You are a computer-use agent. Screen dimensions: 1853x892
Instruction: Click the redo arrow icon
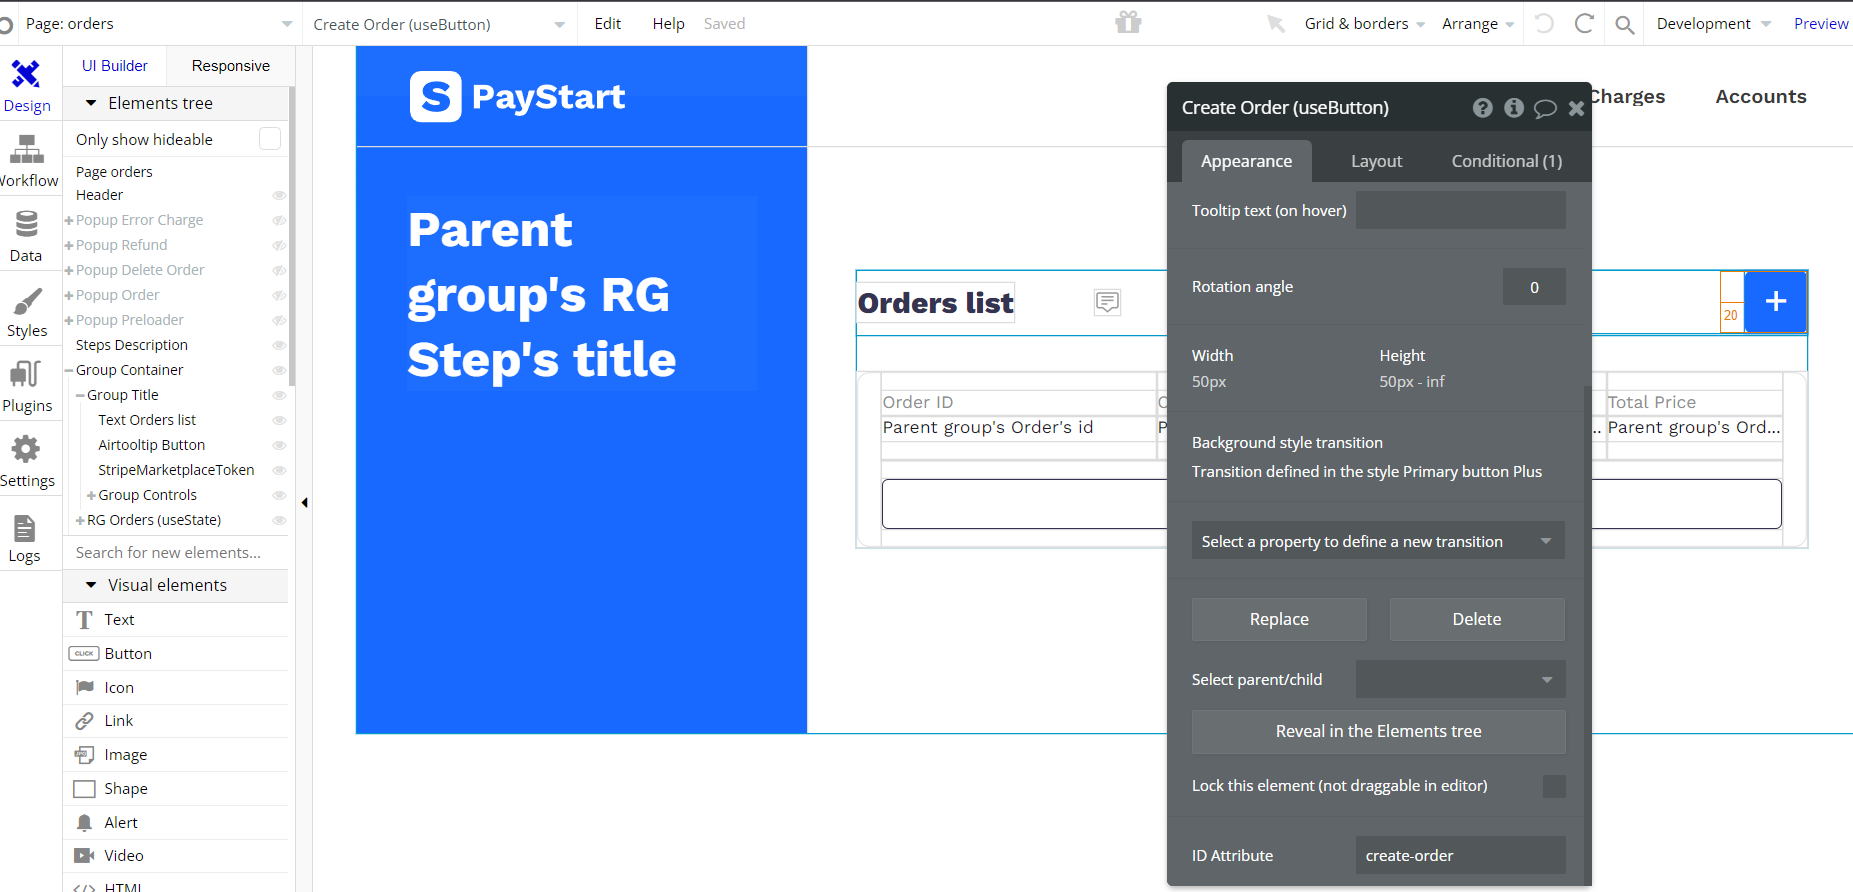[x=1584, y=23]
